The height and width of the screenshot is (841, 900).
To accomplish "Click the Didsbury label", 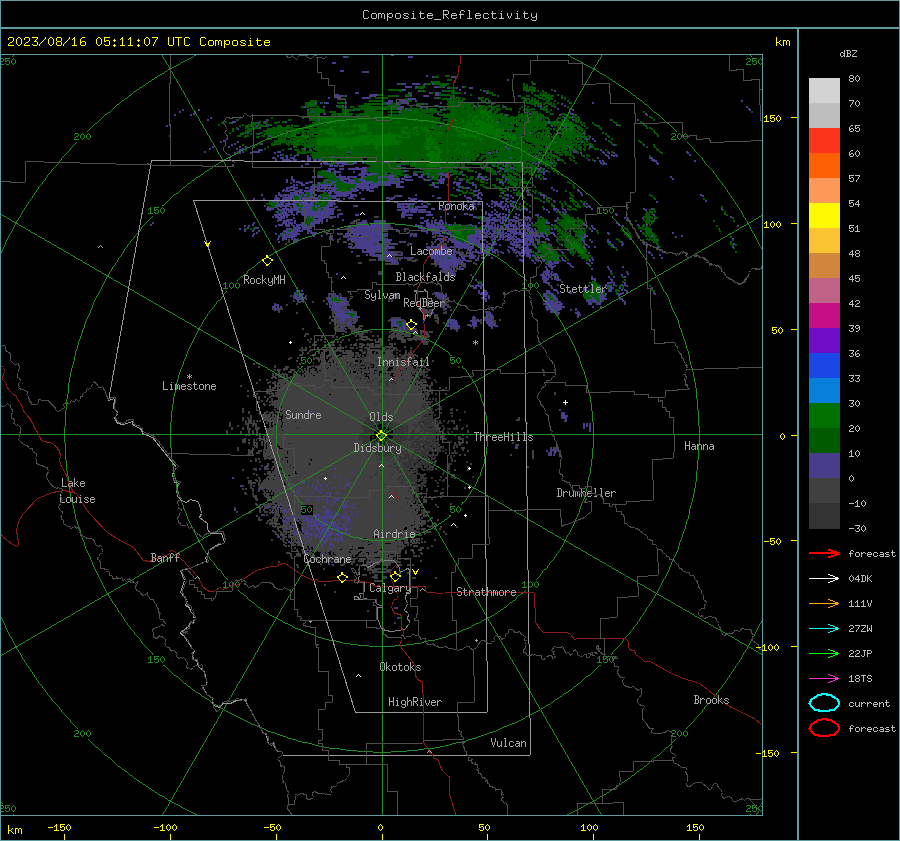I will 378,448.
